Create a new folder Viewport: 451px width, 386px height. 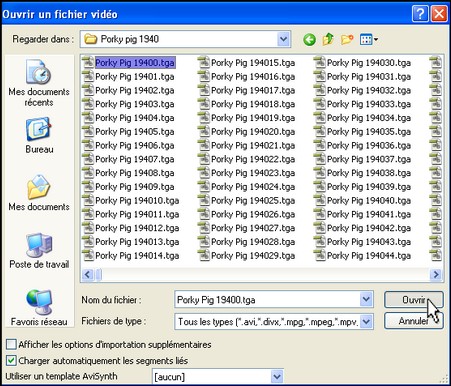click(347, 40)
